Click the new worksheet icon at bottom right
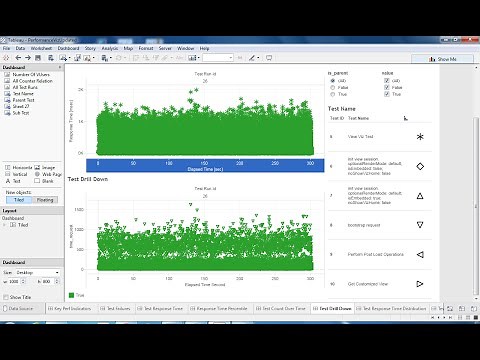Viewport: 480px width, 360px height. tap(450, 308)
